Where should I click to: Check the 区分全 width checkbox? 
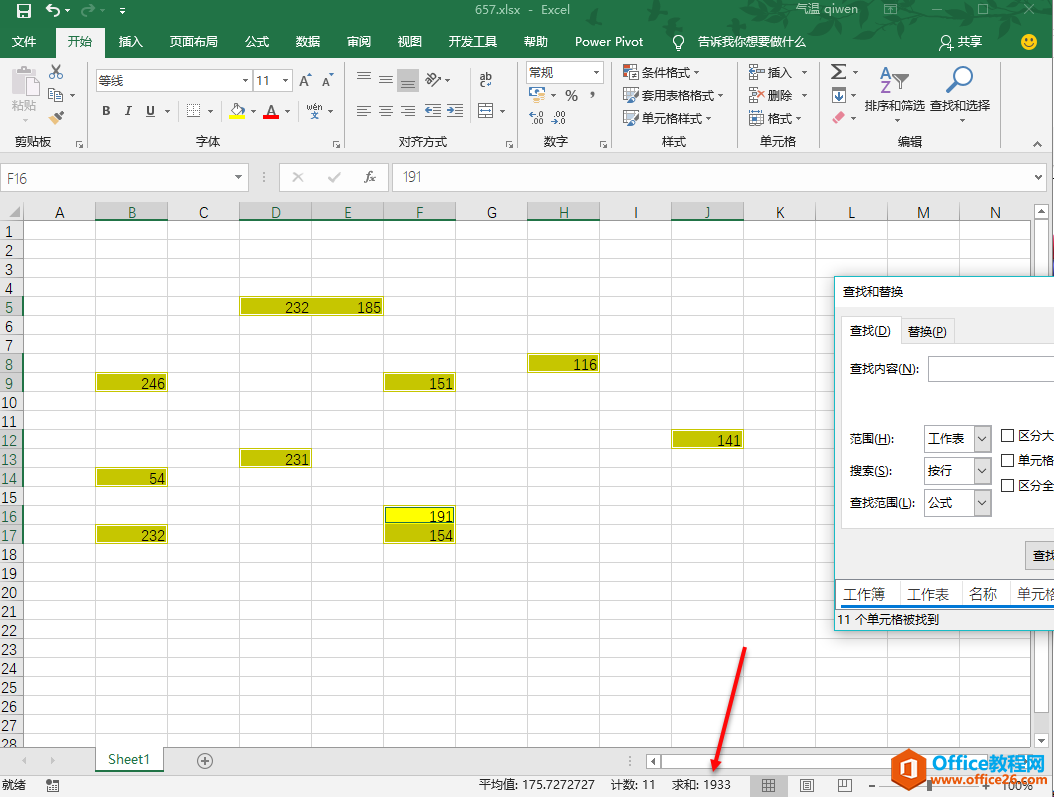pos(1008,485)
